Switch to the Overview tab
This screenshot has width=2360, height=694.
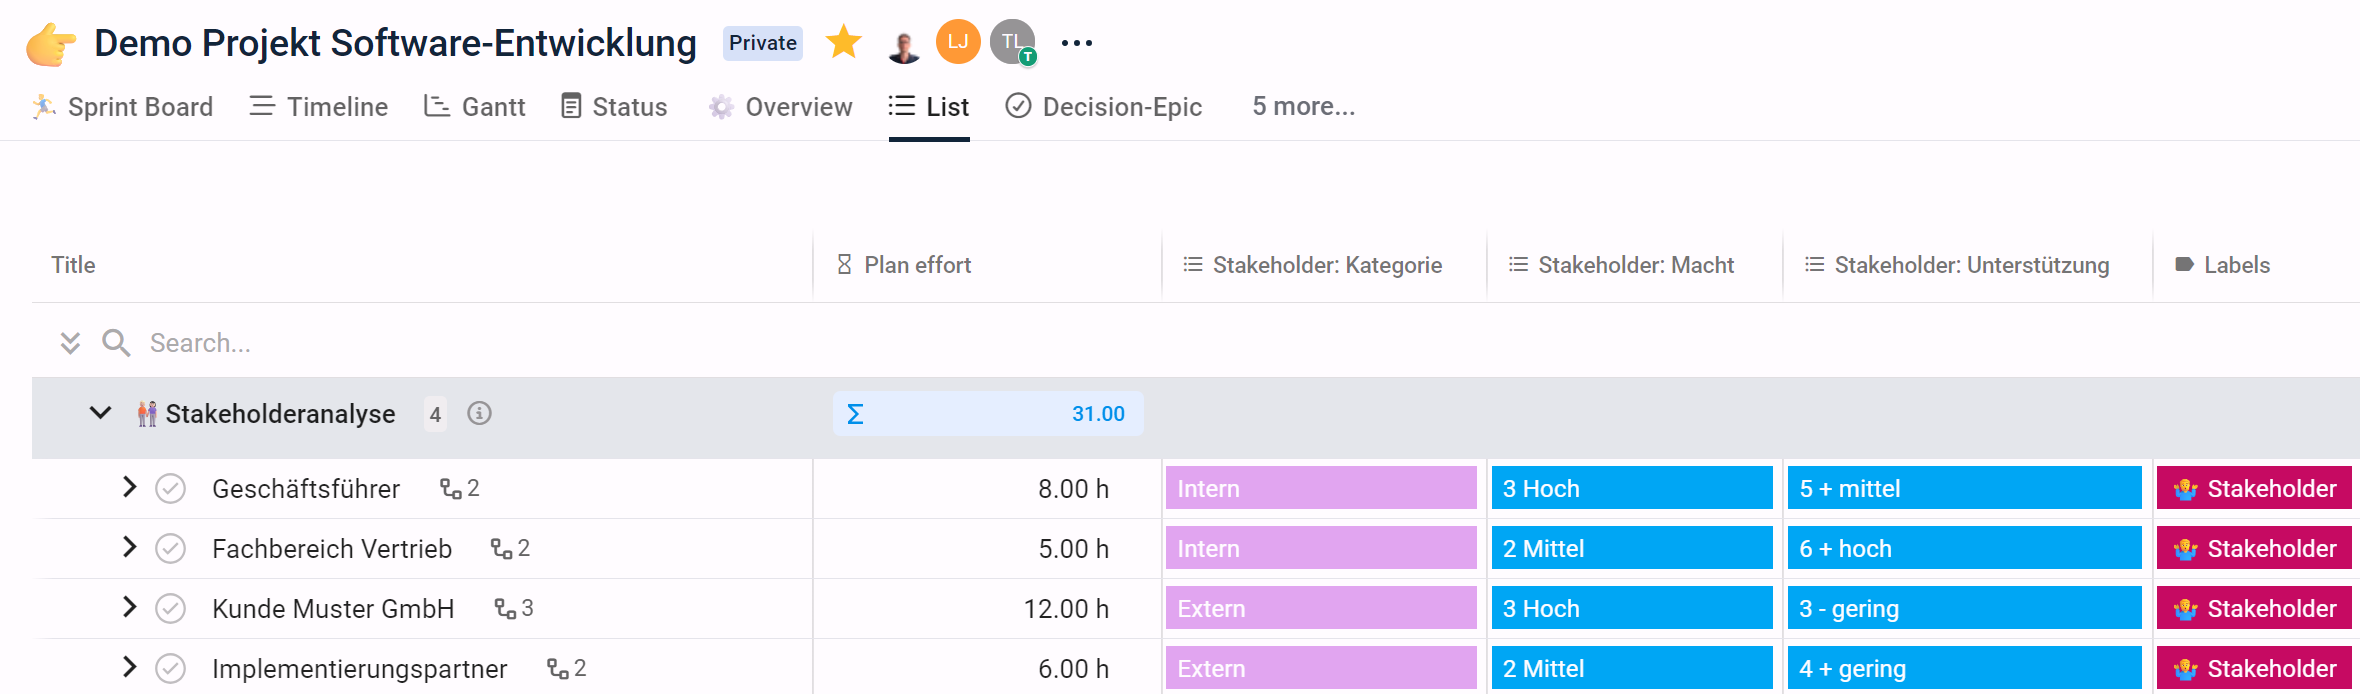click(781, 107)
